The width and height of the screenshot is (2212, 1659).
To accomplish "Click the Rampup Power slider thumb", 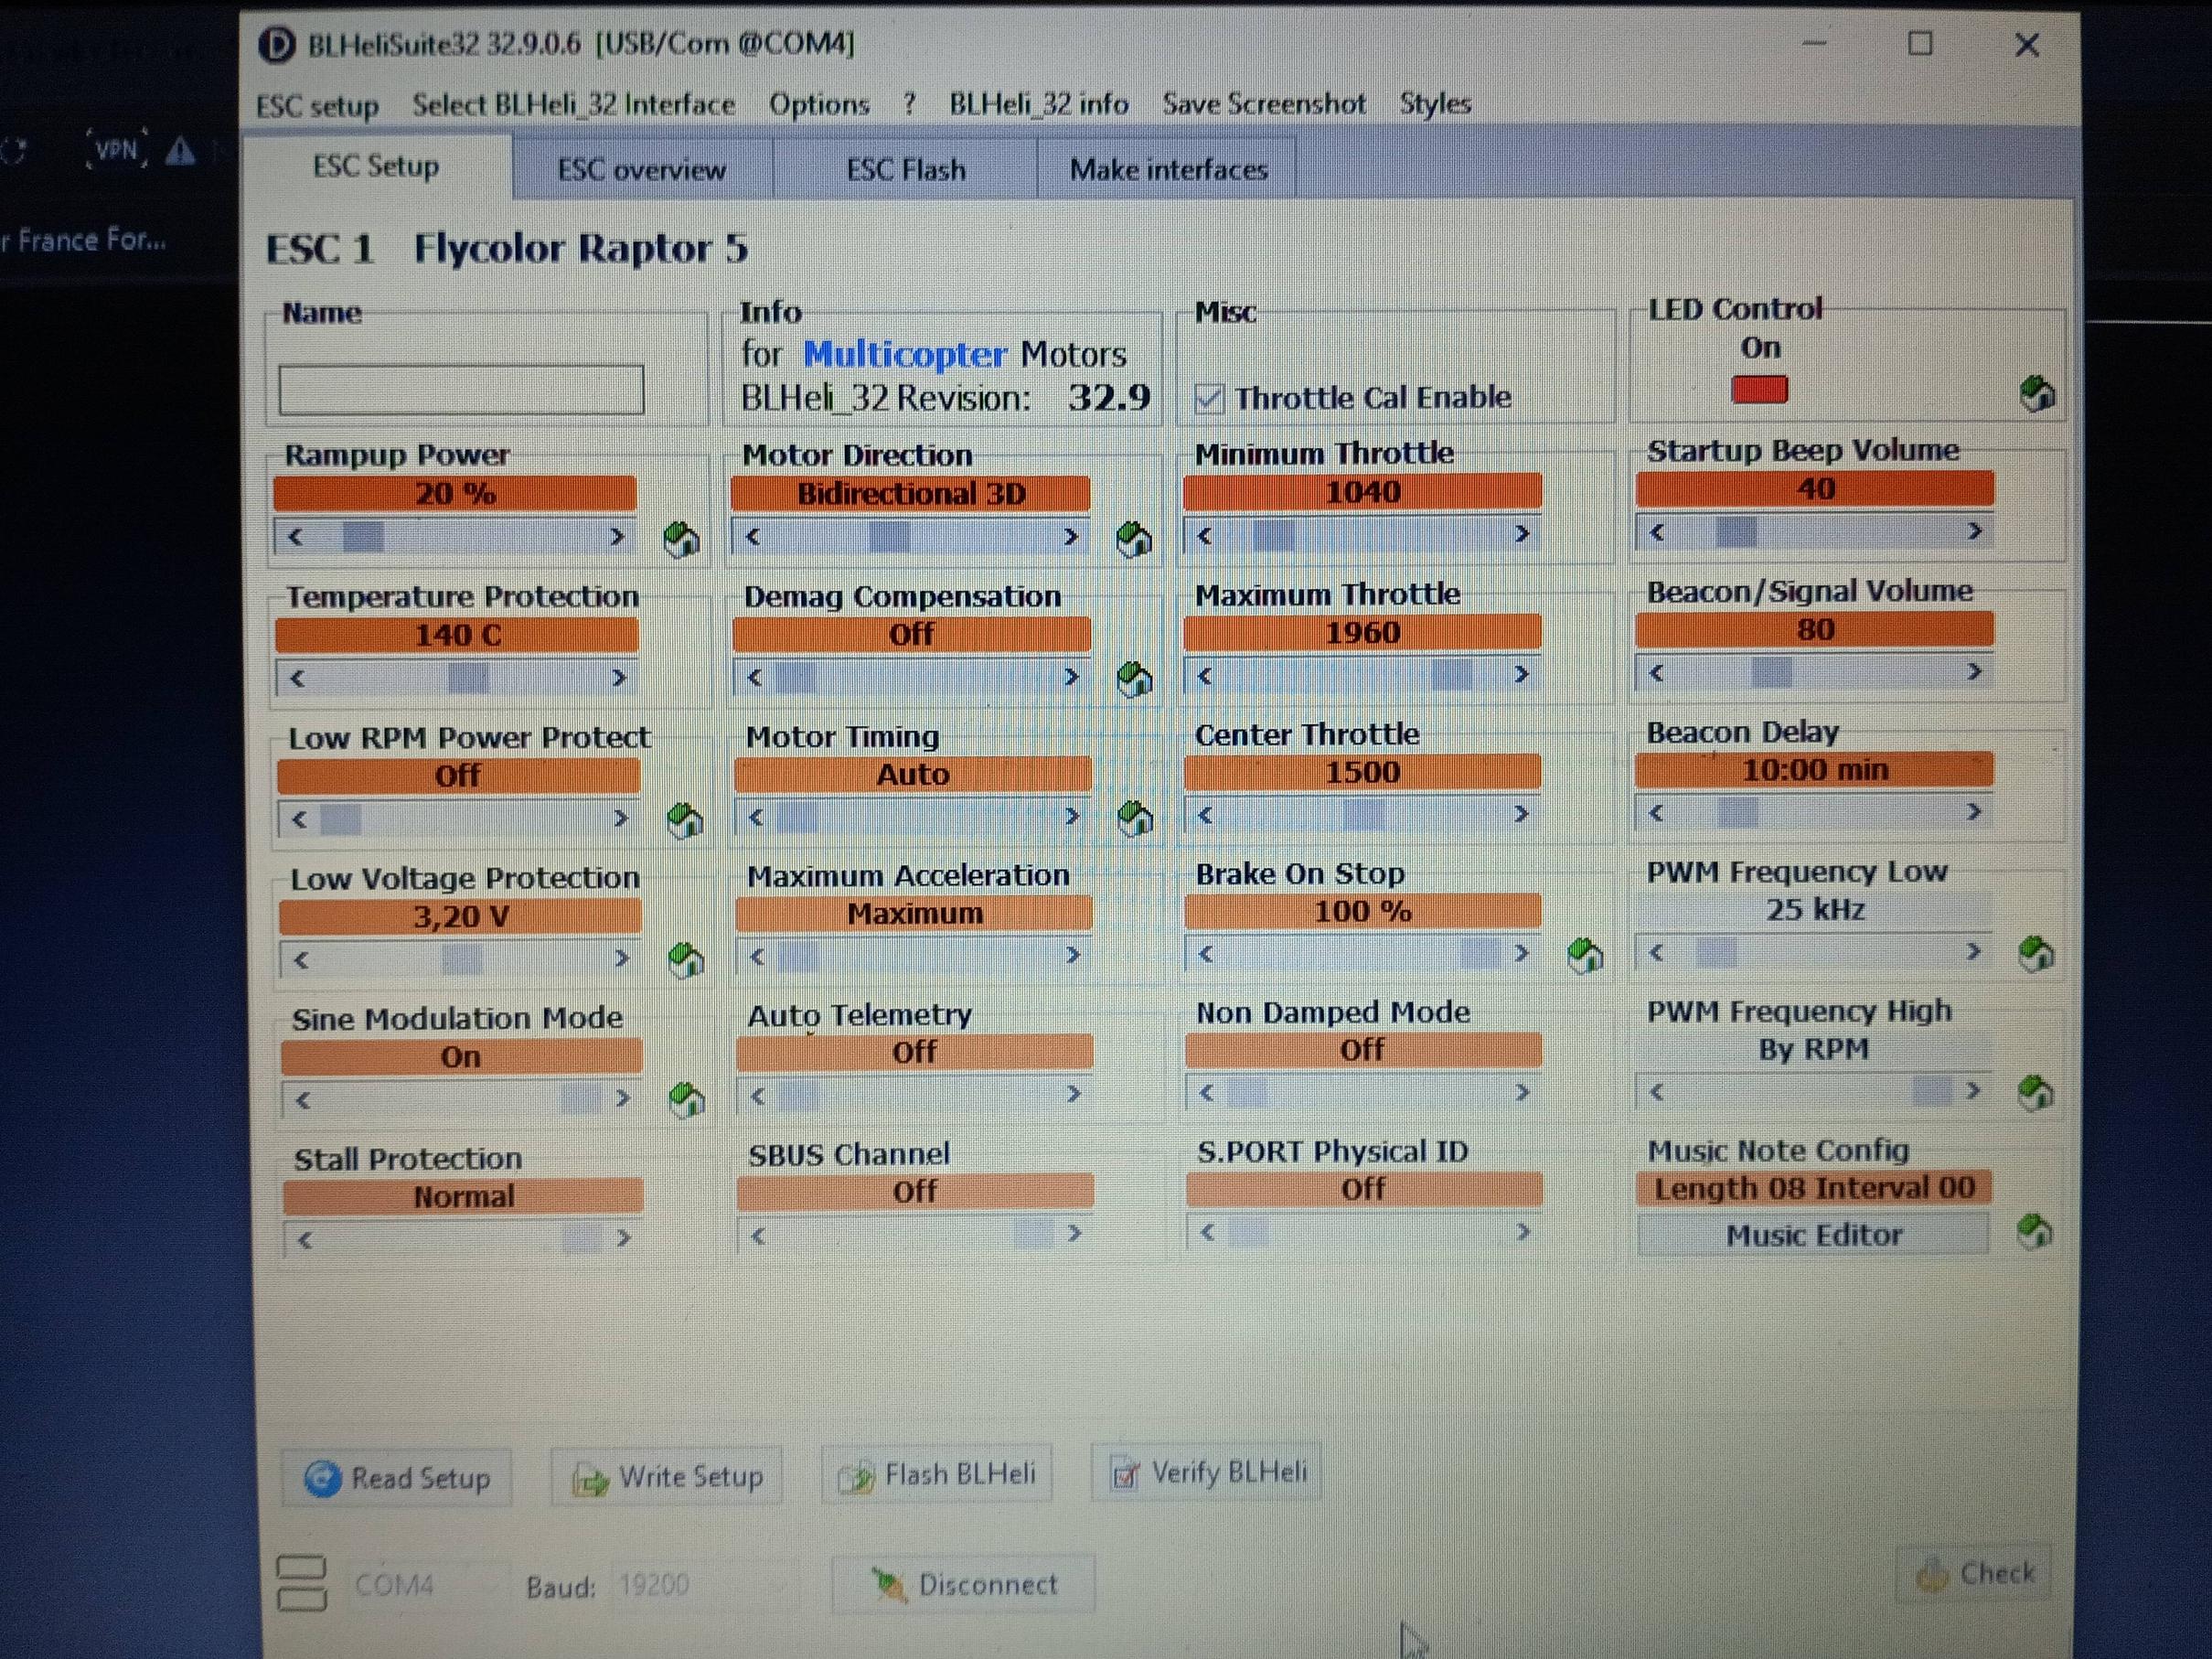I will coord(362,537).
